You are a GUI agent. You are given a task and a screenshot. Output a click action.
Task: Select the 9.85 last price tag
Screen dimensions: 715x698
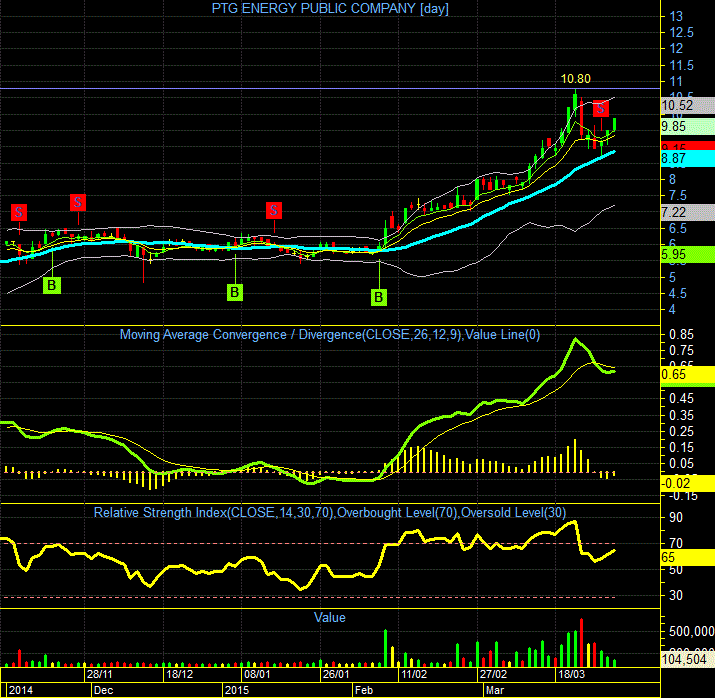click(x=688, y=126)
